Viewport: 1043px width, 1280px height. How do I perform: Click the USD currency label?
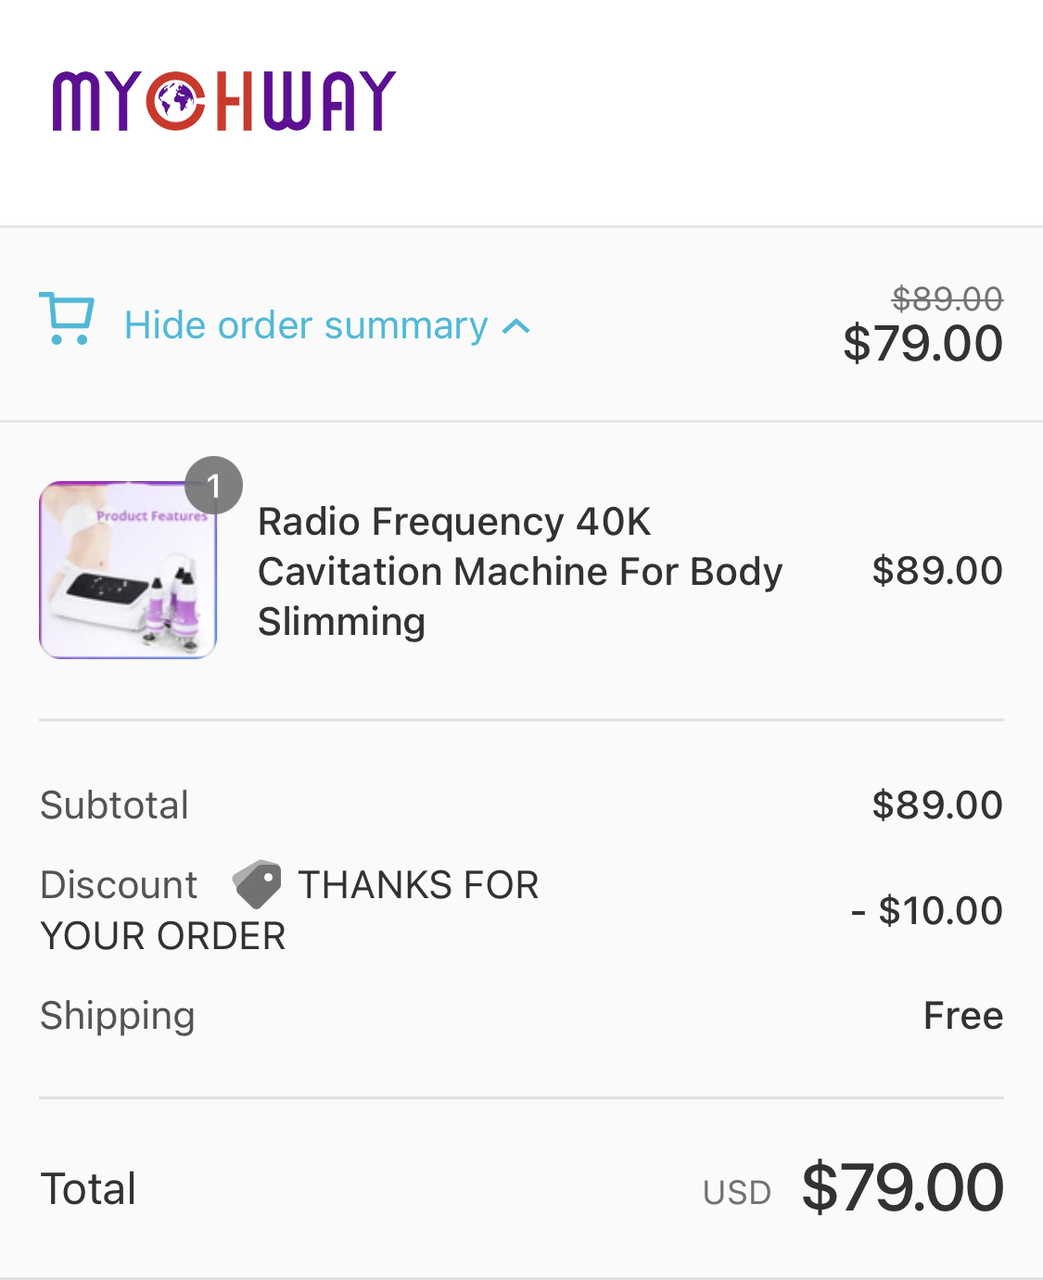[736, 1192]
